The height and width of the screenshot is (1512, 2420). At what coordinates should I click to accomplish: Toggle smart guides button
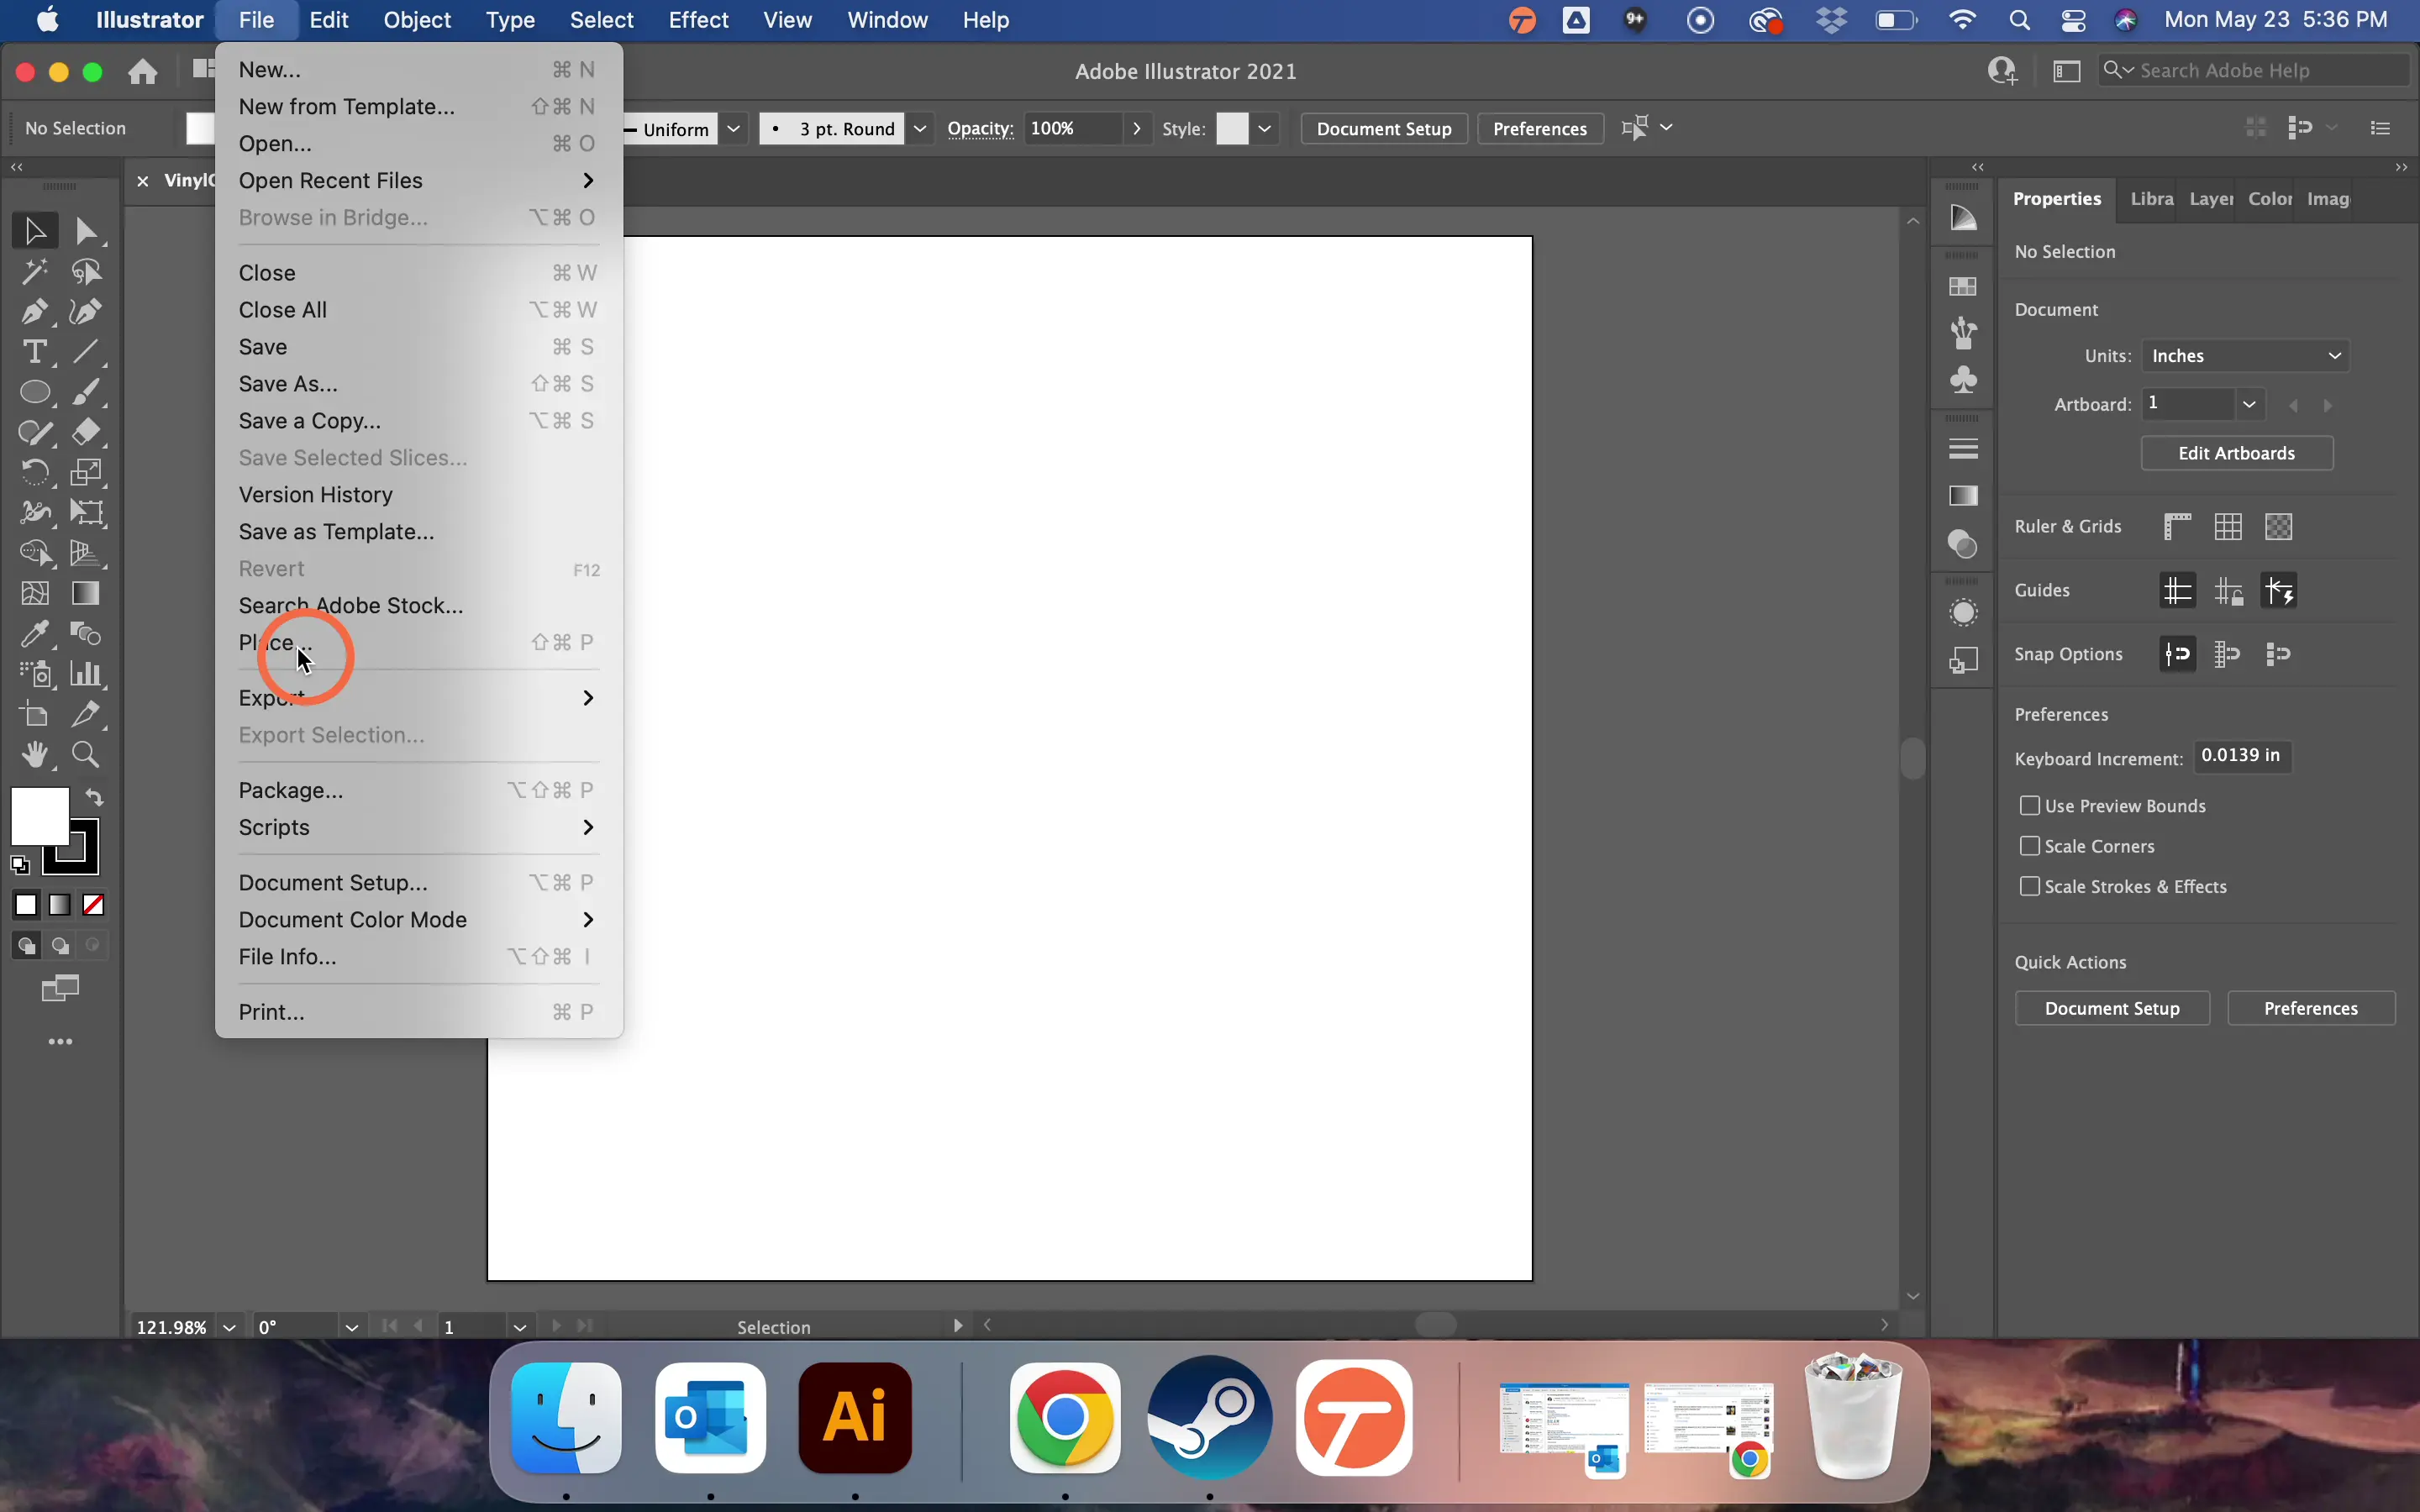[x=2279, y=591]
